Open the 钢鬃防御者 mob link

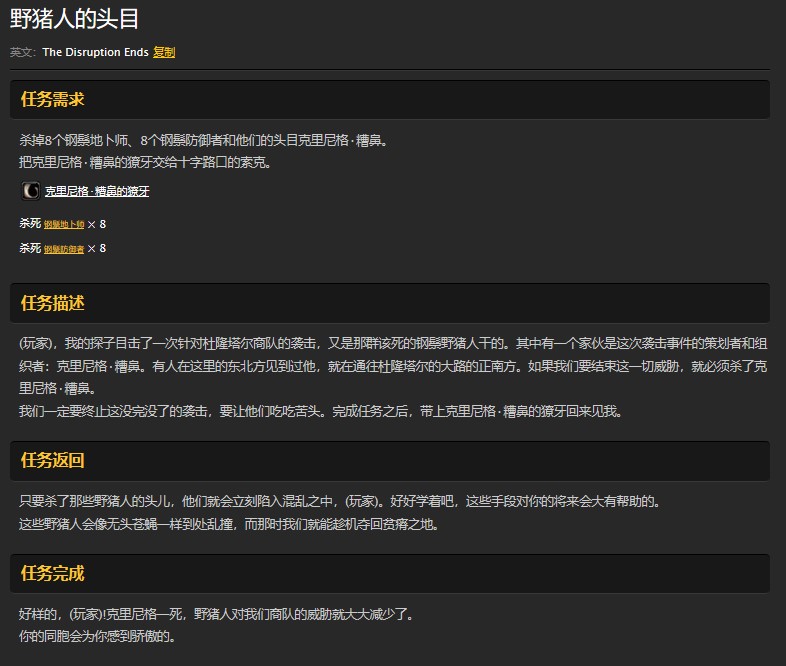64,249
